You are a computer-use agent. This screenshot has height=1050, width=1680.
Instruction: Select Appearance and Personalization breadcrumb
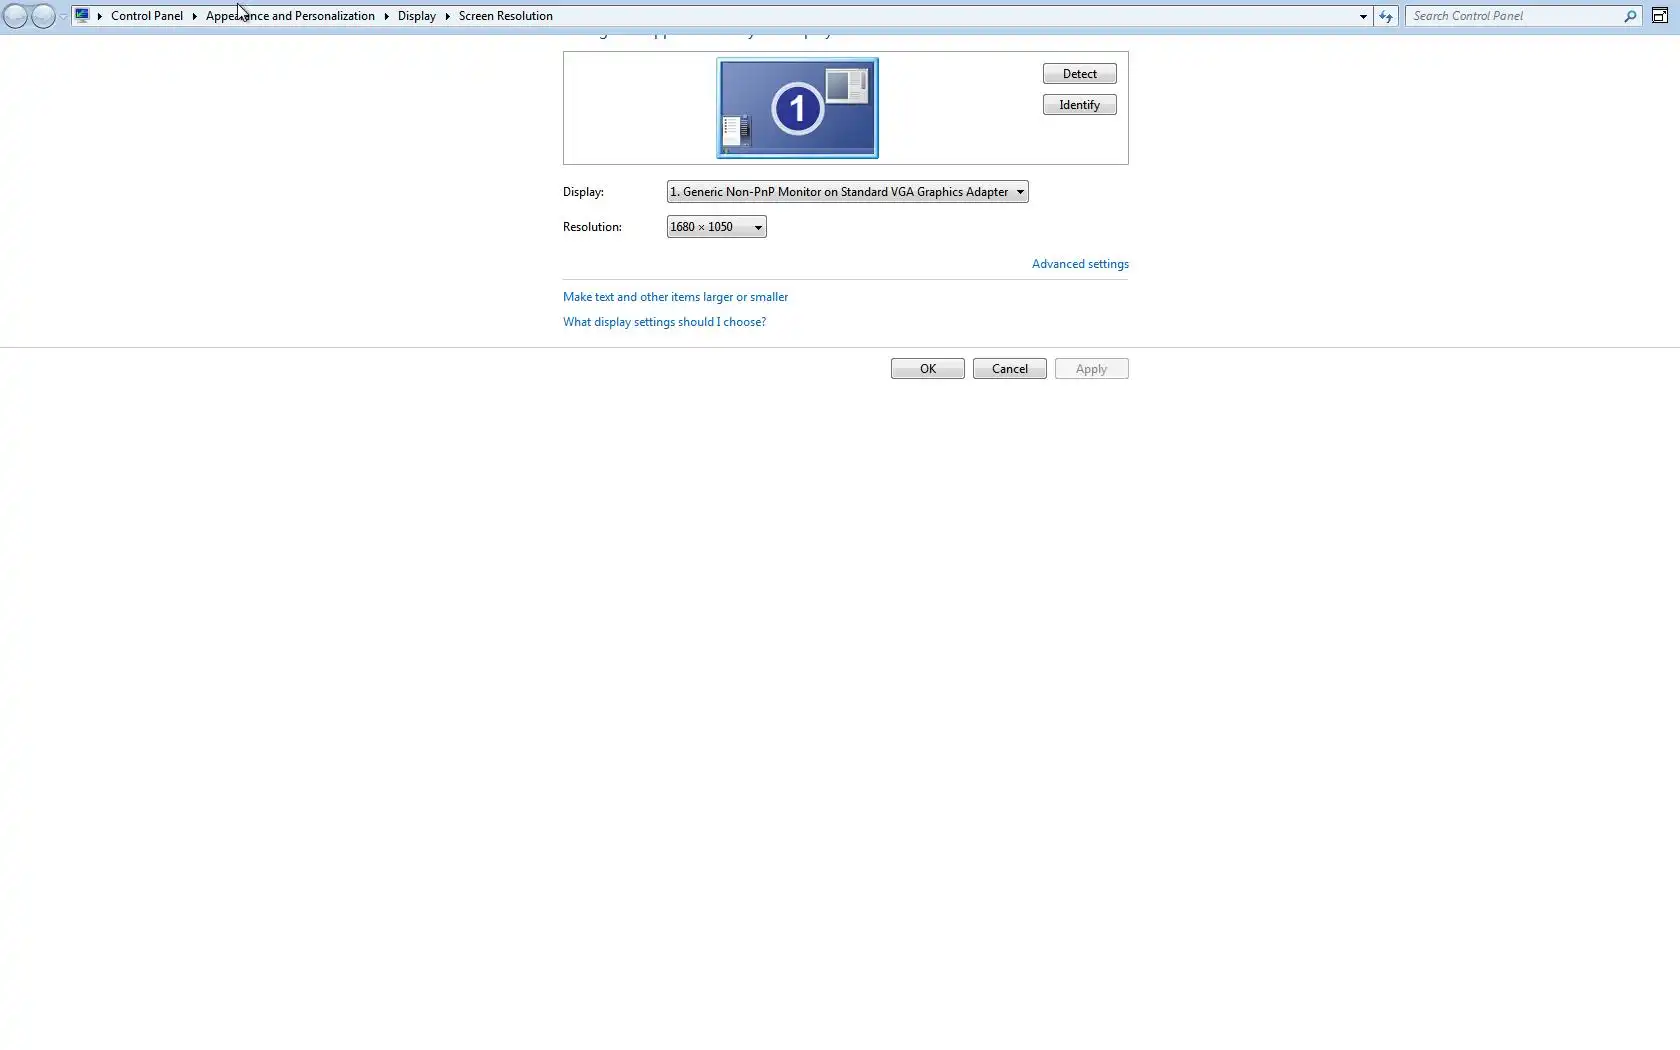[x=290, y=16]
